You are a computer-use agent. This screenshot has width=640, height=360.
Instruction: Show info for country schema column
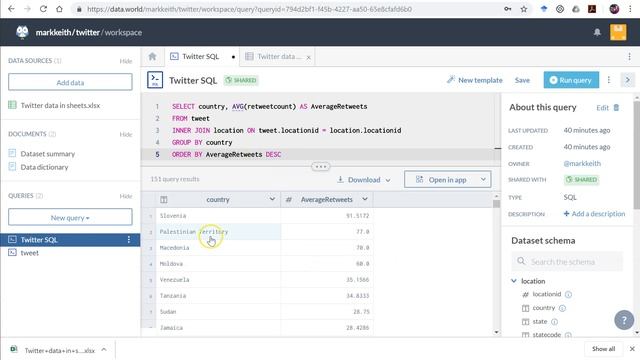point(562,308)
